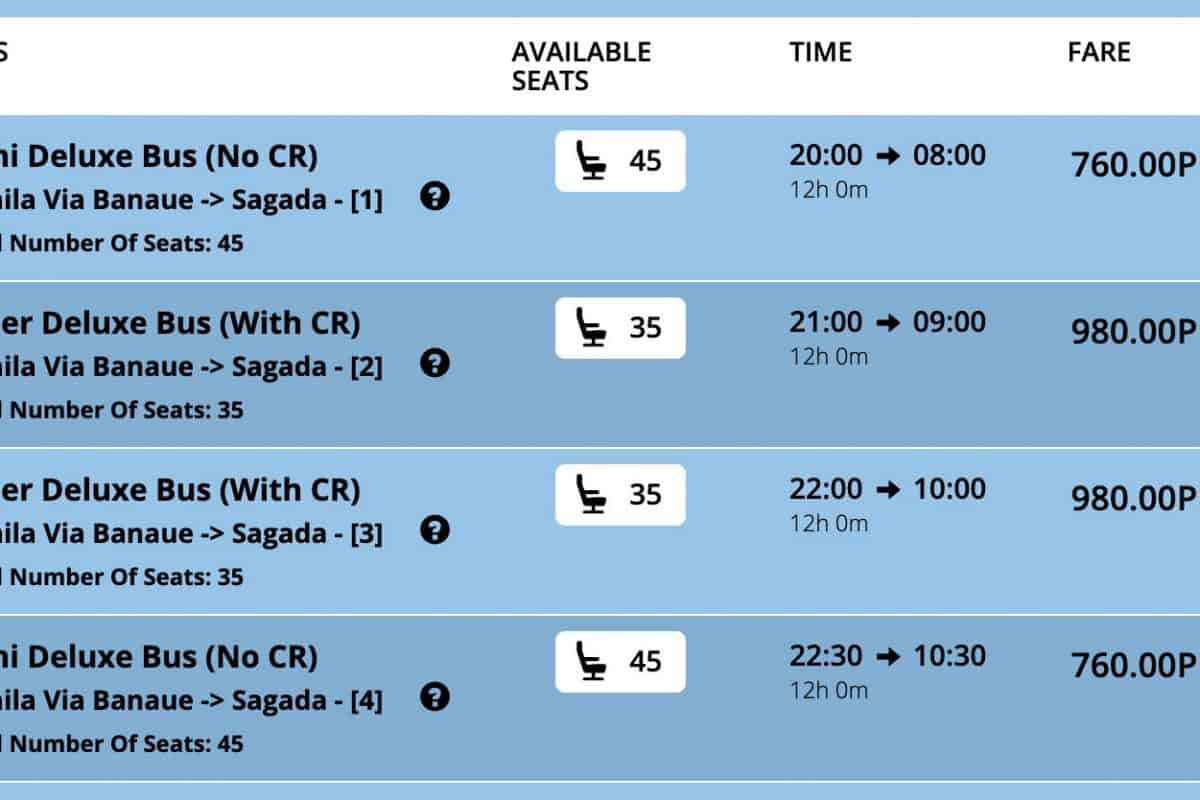Click seat icon for 21:00 trip

[x=592, y=328]
